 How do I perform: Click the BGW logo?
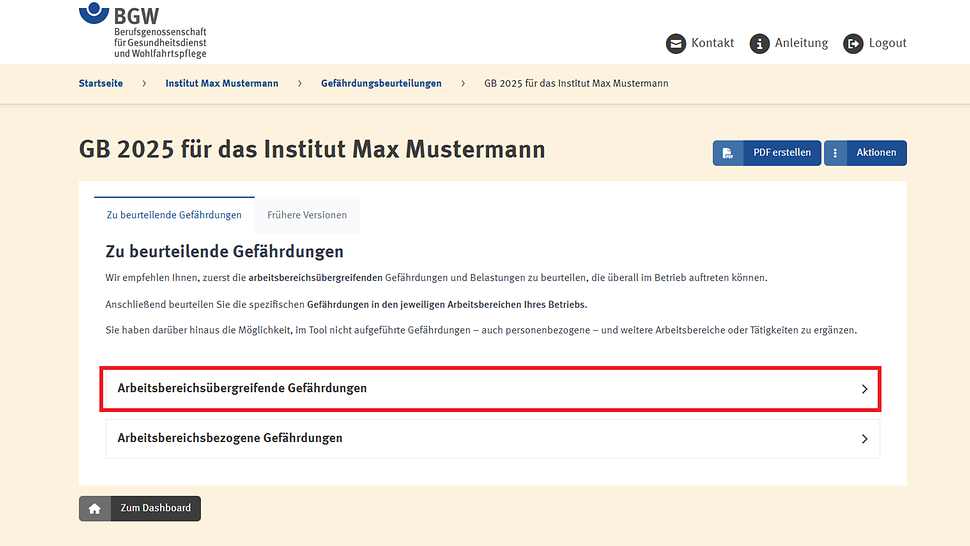(x=142, y=30)
